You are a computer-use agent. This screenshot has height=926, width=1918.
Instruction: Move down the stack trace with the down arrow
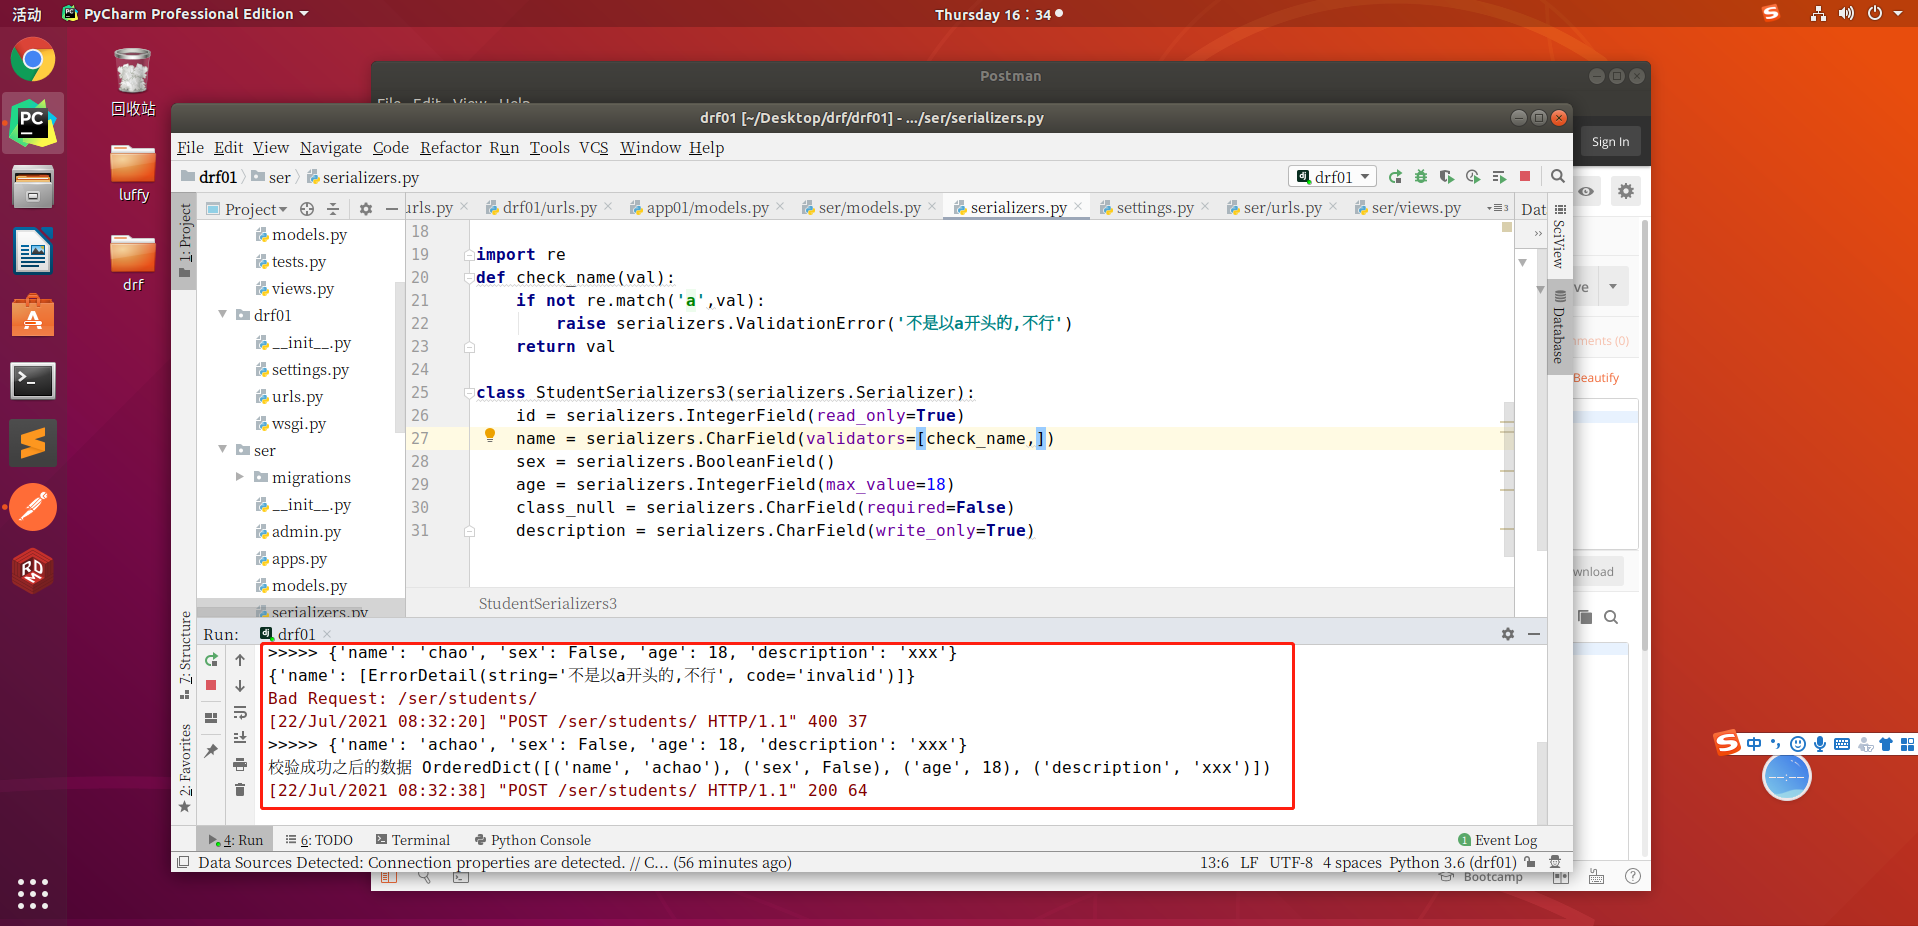point(240,686)
